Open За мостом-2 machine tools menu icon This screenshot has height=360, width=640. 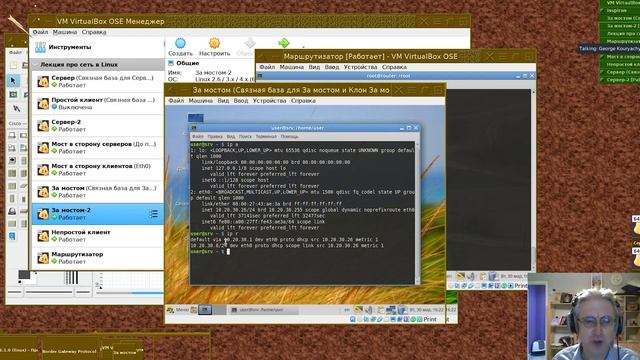pyautogui.click(x=153, y=214)
